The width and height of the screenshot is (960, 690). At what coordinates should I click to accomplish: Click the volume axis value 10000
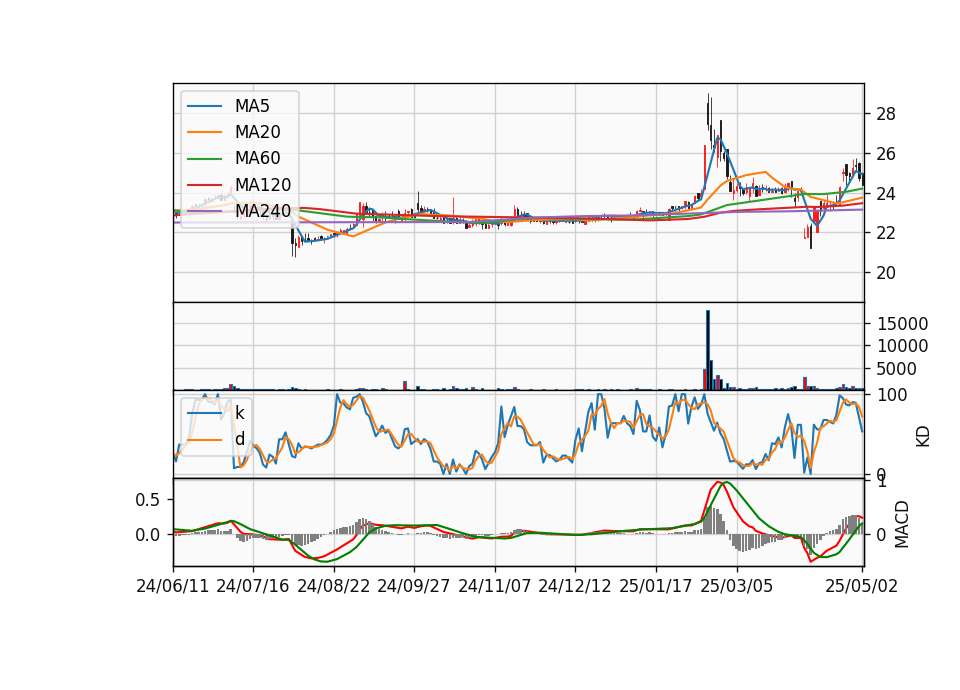coord(902,347)
